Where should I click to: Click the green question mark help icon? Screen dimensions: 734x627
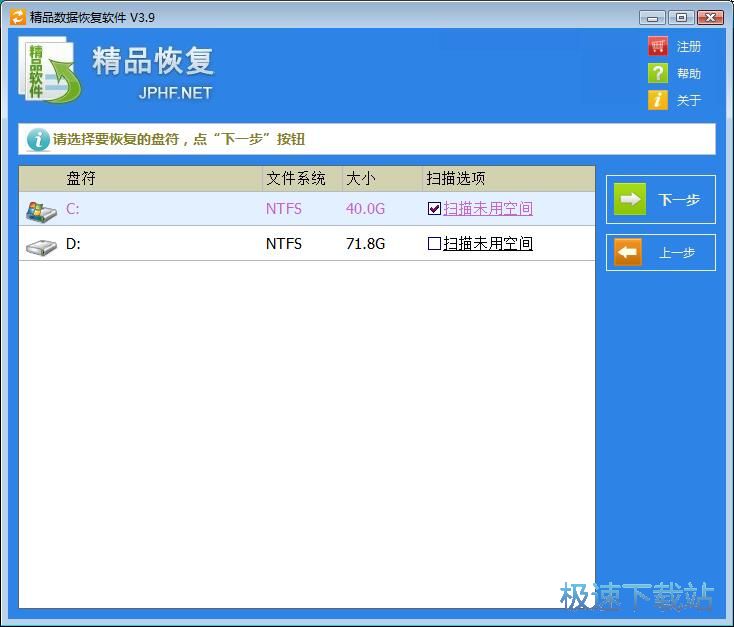pos(658,73)
